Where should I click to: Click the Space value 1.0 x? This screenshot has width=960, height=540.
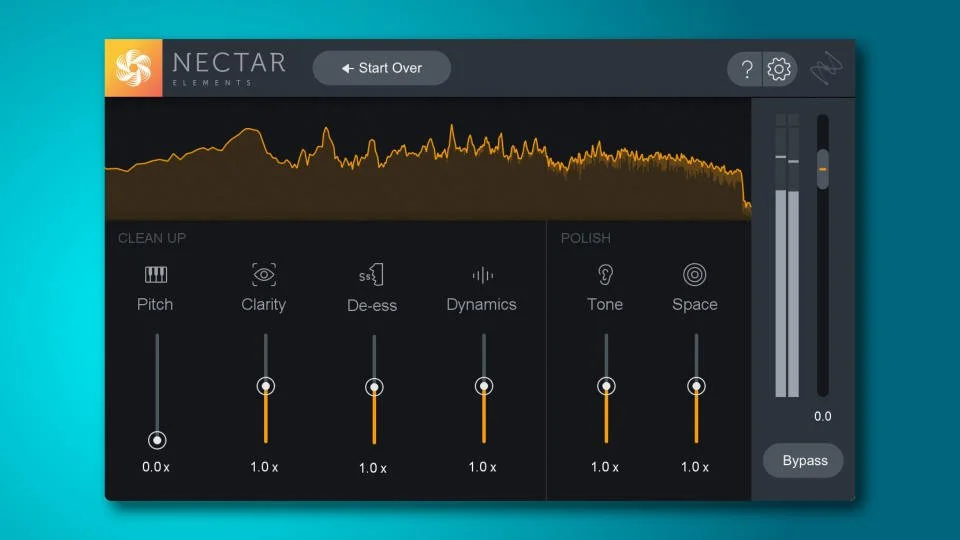pyautogui.click(x=694, y=467)
